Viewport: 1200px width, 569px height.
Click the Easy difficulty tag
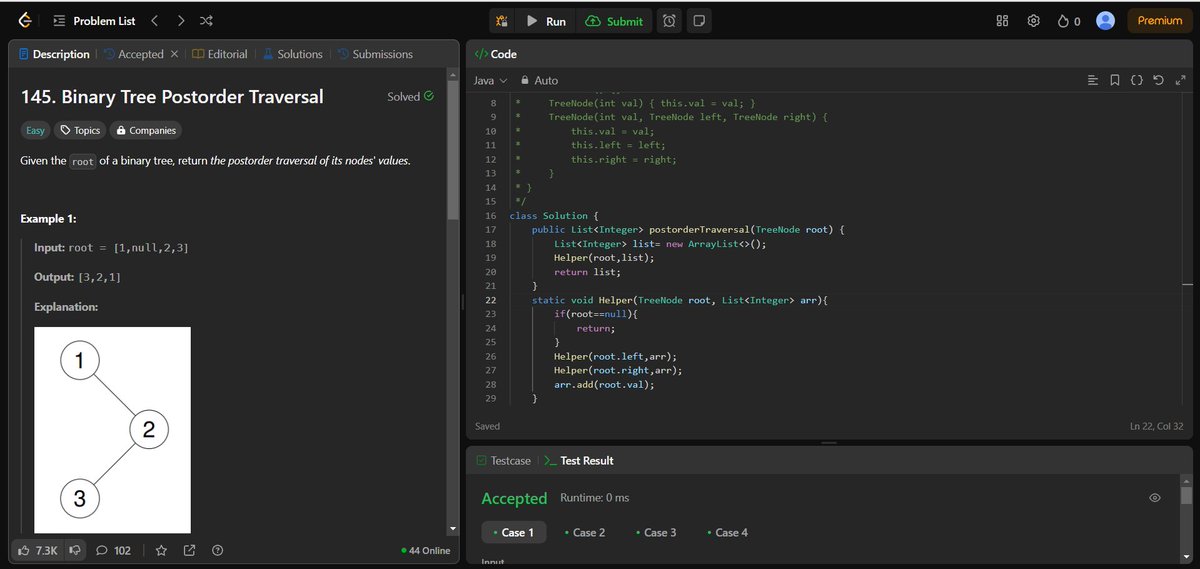(x=35, y=130)
